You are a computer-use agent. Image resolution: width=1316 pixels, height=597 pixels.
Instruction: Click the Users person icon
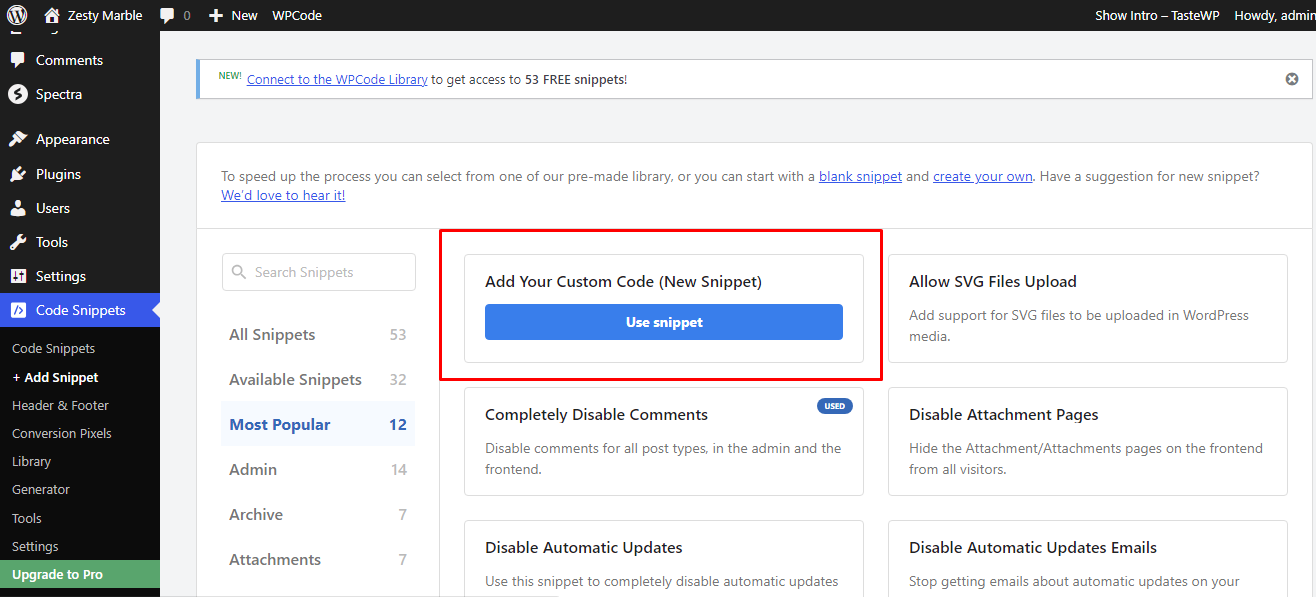[x=17, y=208]
